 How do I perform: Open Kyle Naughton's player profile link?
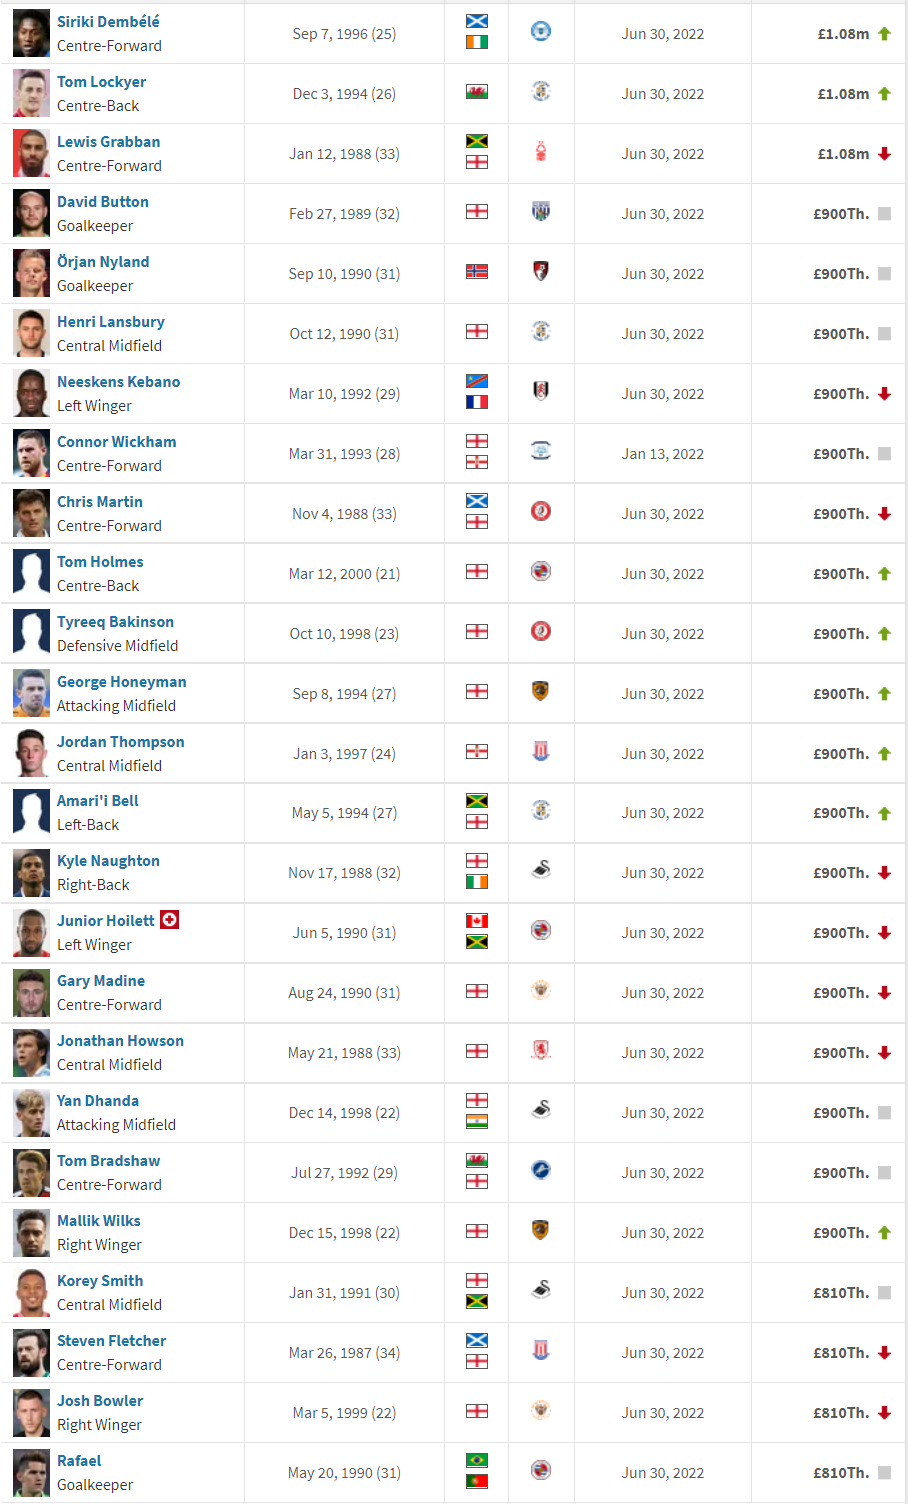coord(108,861)
